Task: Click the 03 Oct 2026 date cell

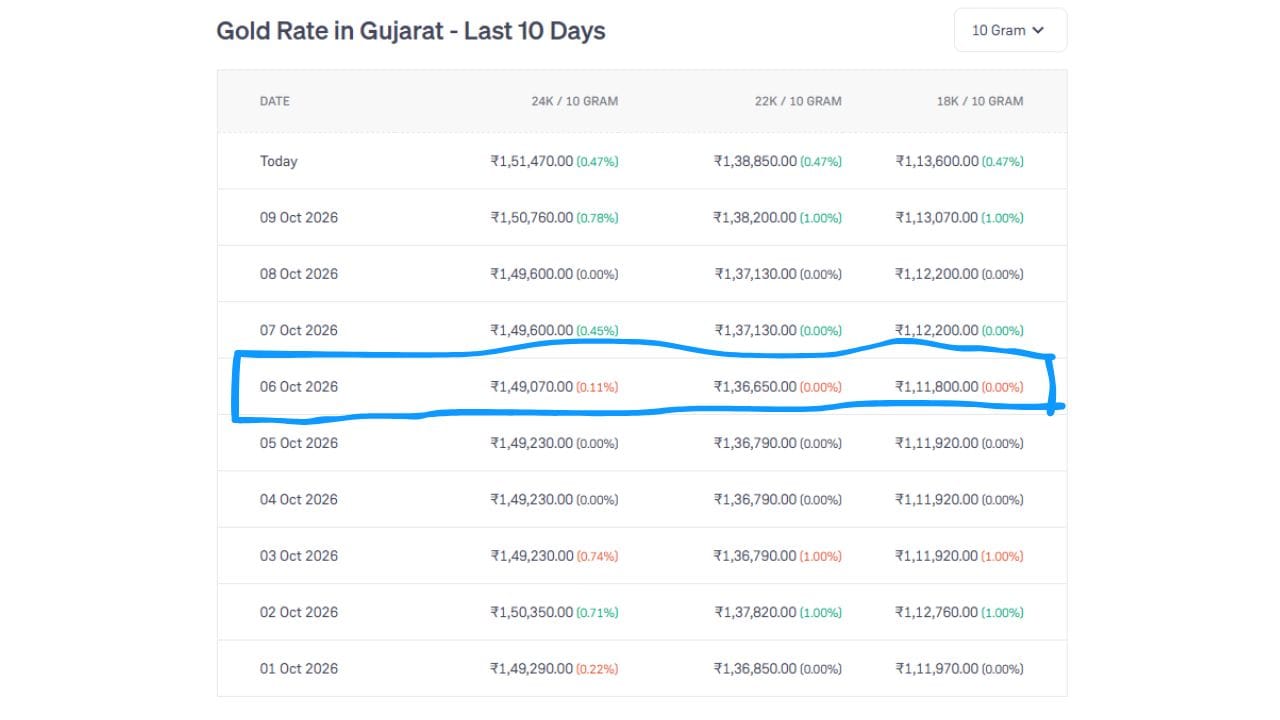Action: pyautogui.click(x=299, y=555)
